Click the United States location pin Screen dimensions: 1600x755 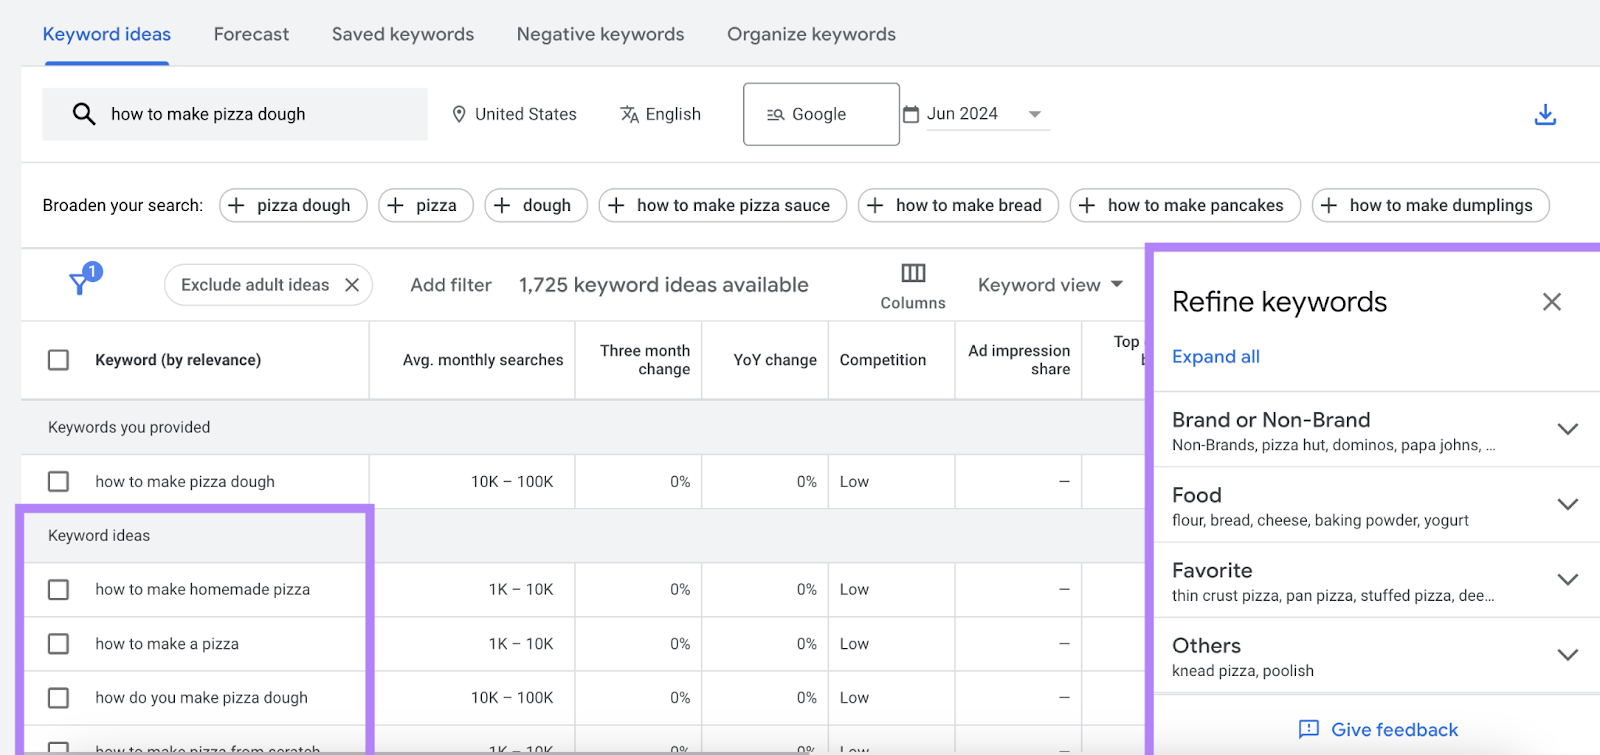(459, 114)
